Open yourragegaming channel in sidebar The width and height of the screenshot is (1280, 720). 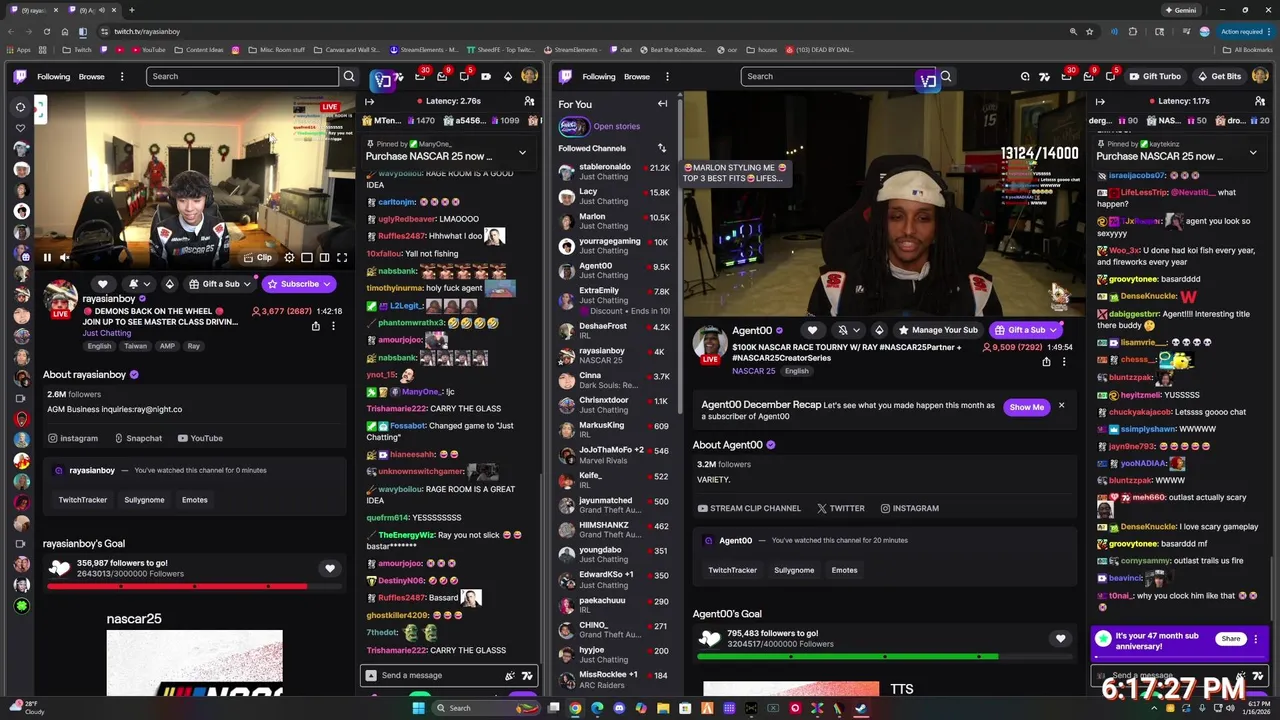coord(614,246)
